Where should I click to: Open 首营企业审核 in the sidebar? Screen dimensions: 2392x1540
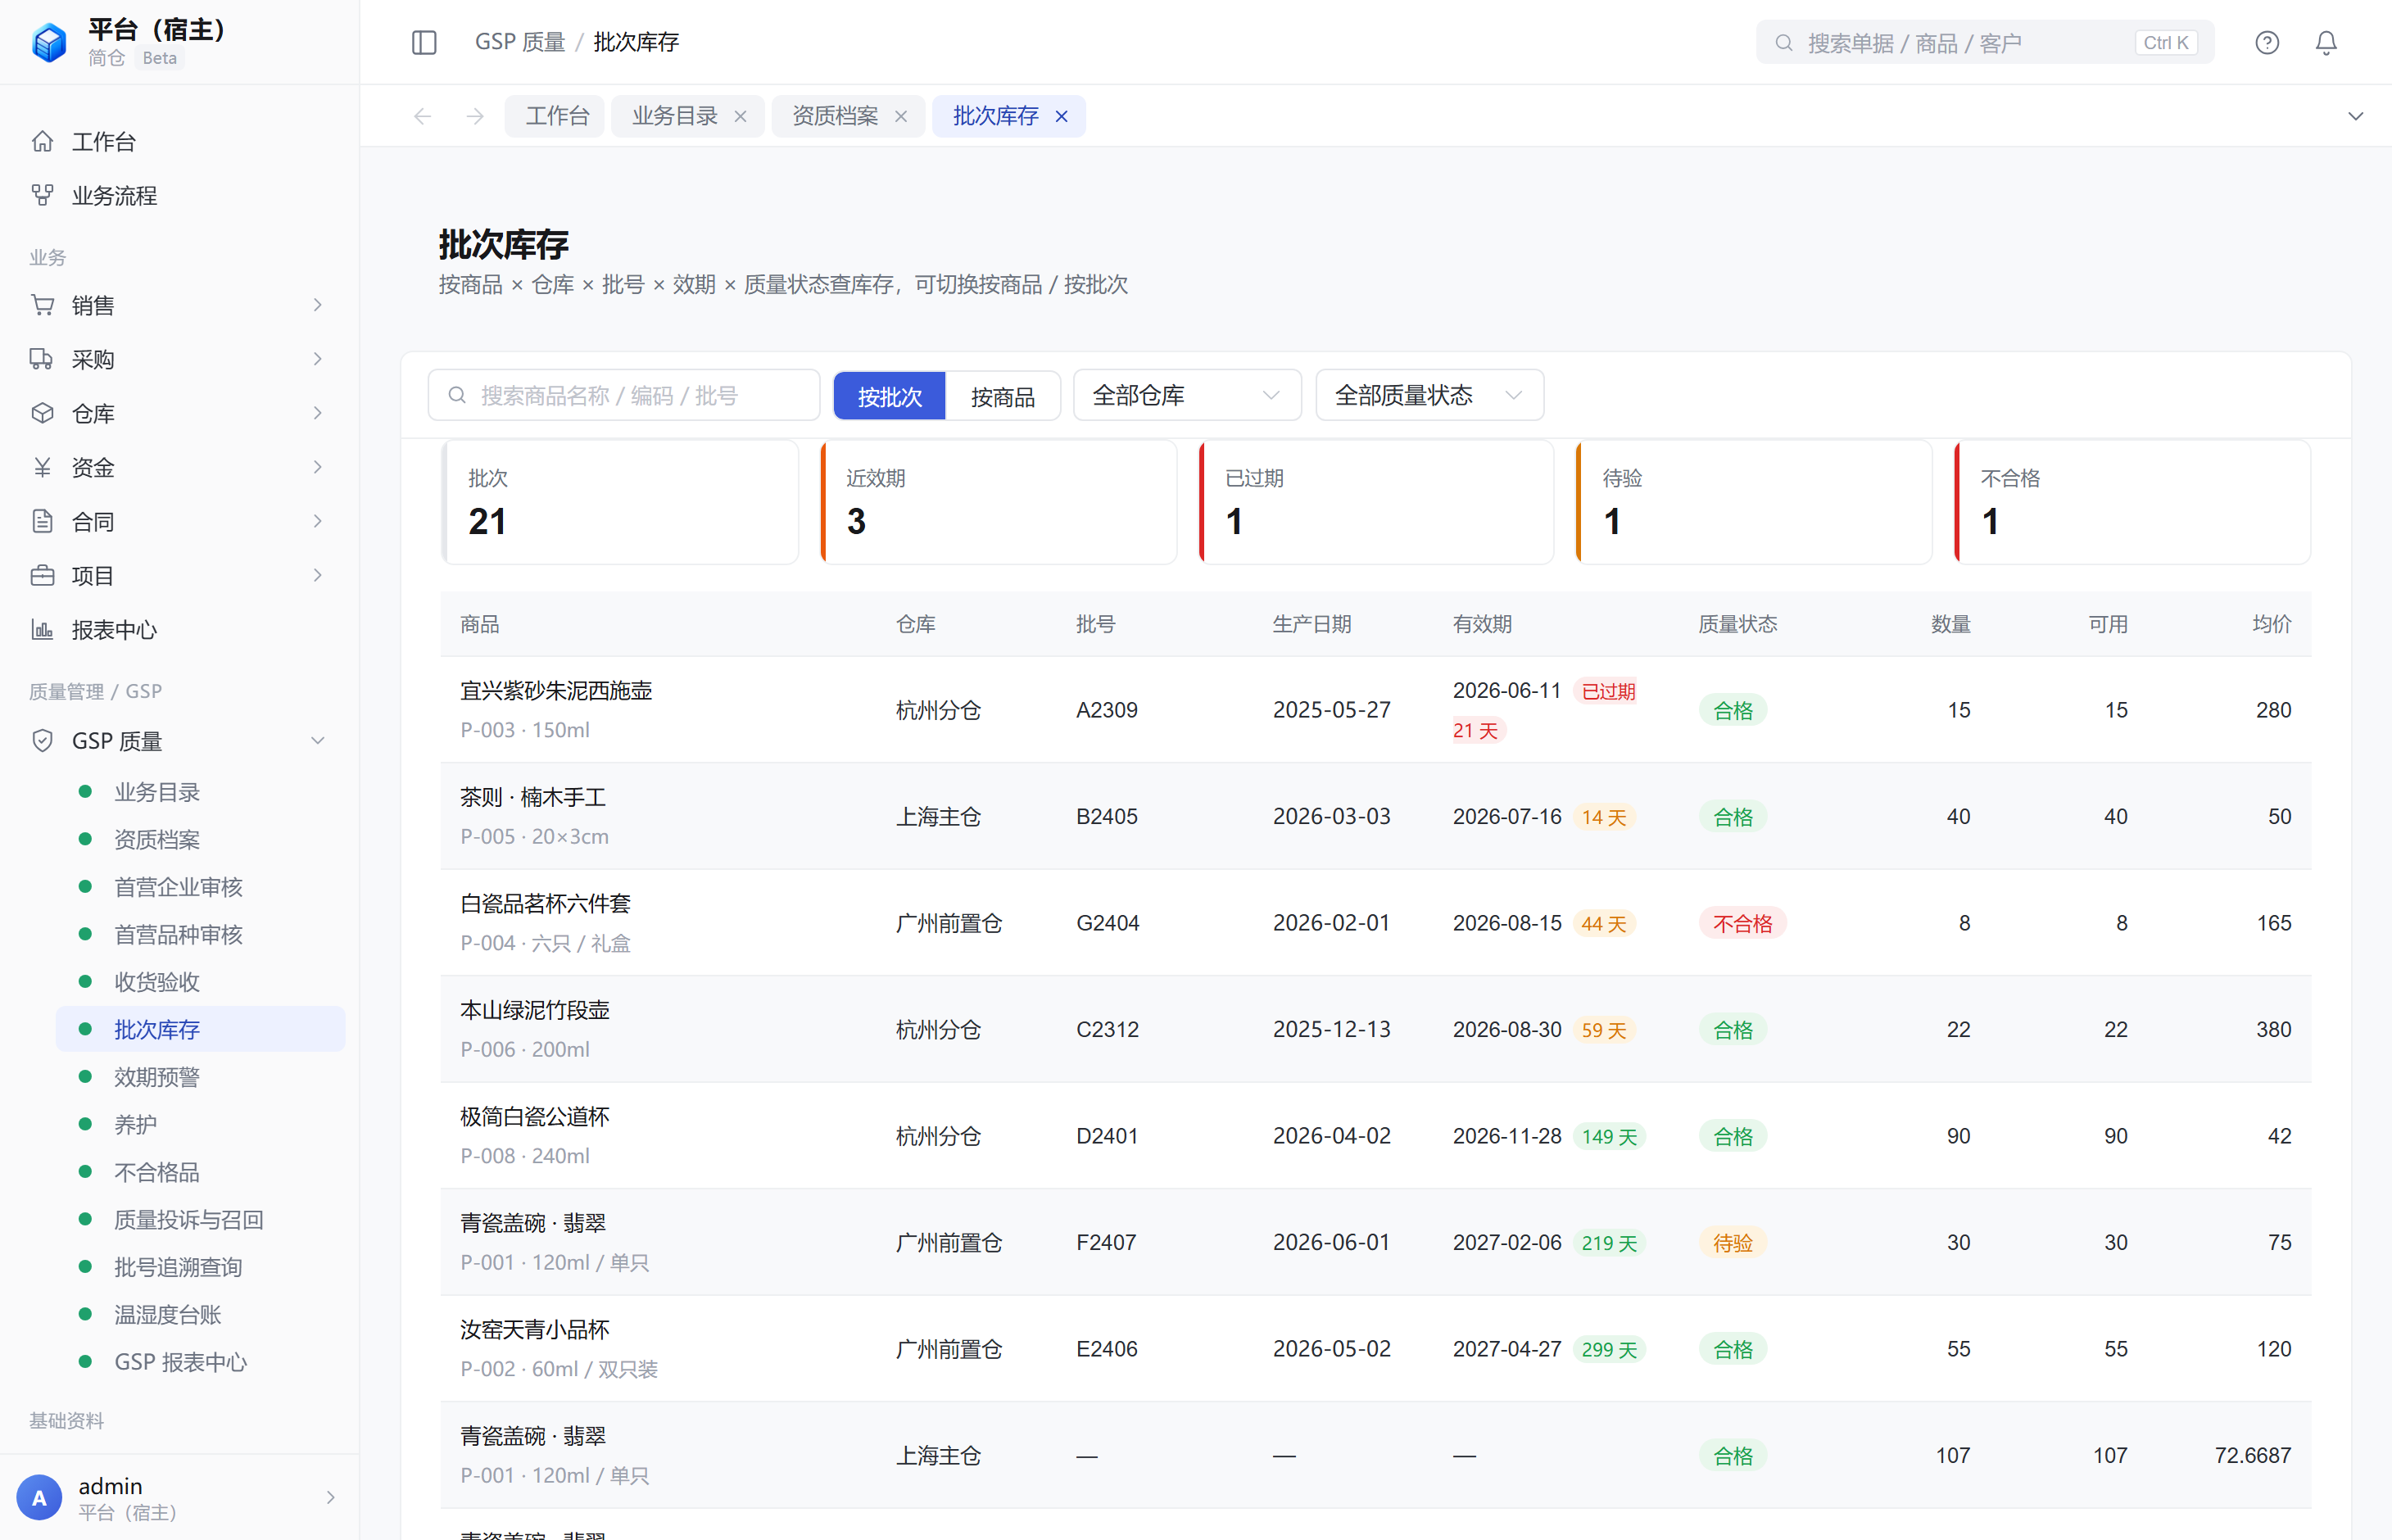coord(200,886)
